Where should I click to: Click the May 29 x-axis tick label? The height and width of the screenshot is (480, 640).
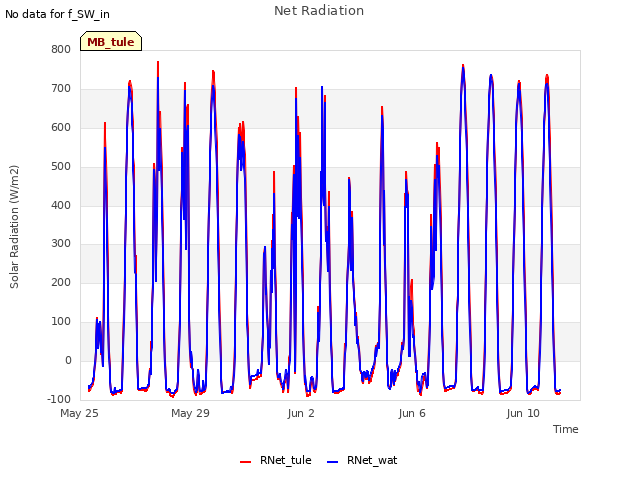click(190, 413)
